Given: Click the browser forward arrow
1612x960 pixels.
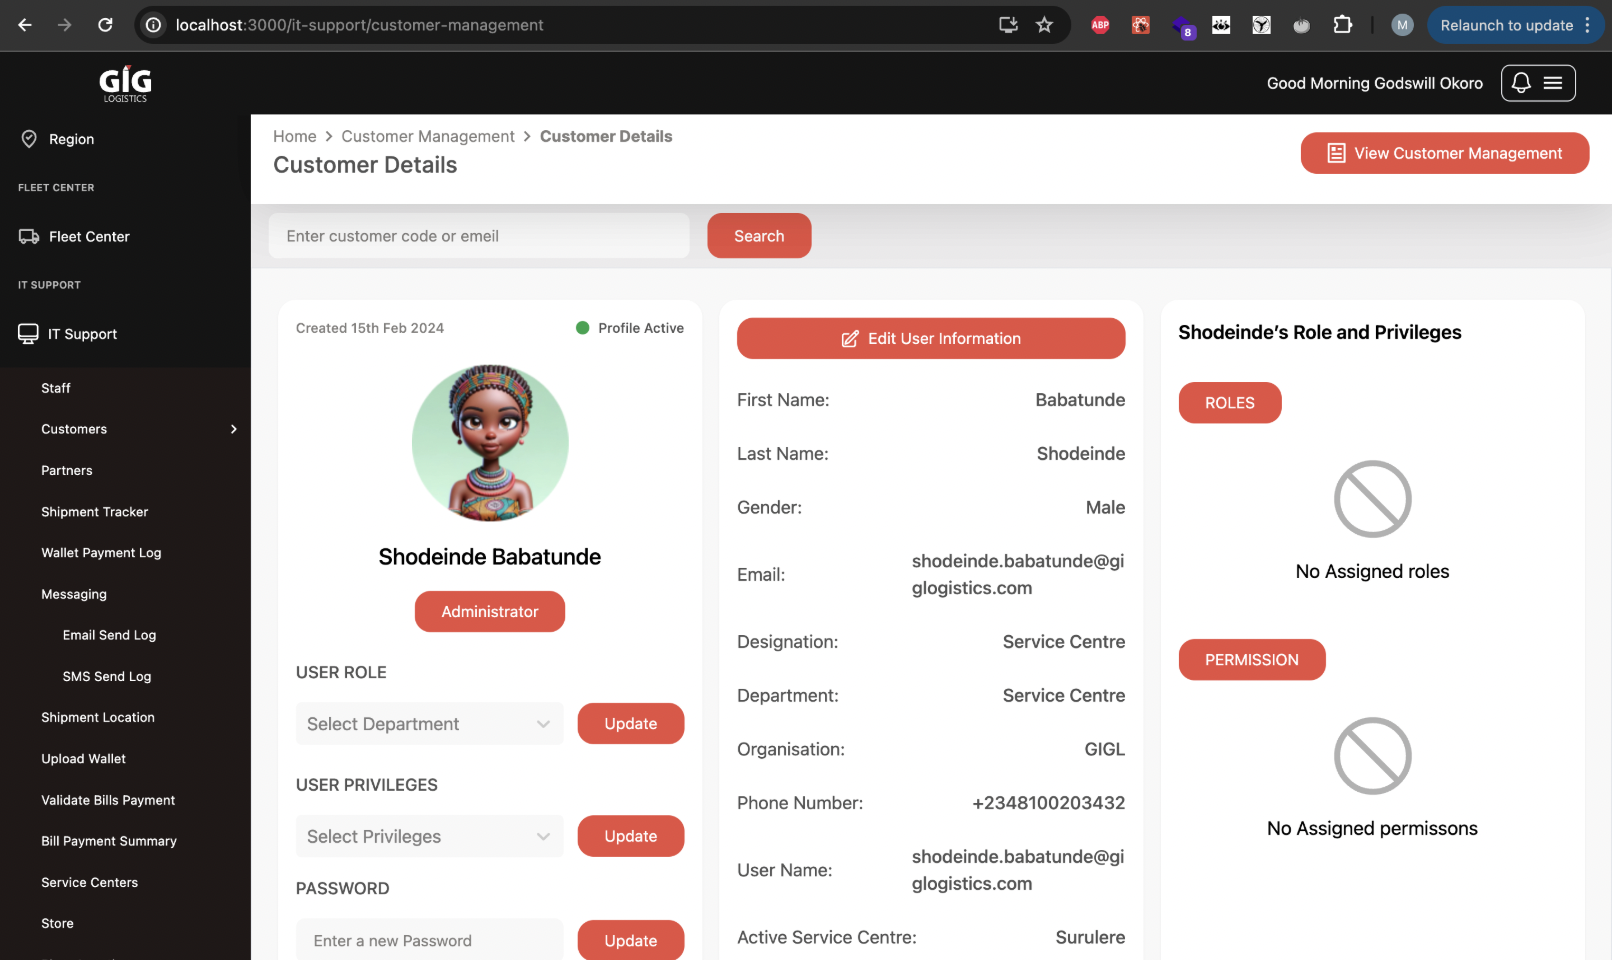Looking at the screenshot, I should [65, 25].
